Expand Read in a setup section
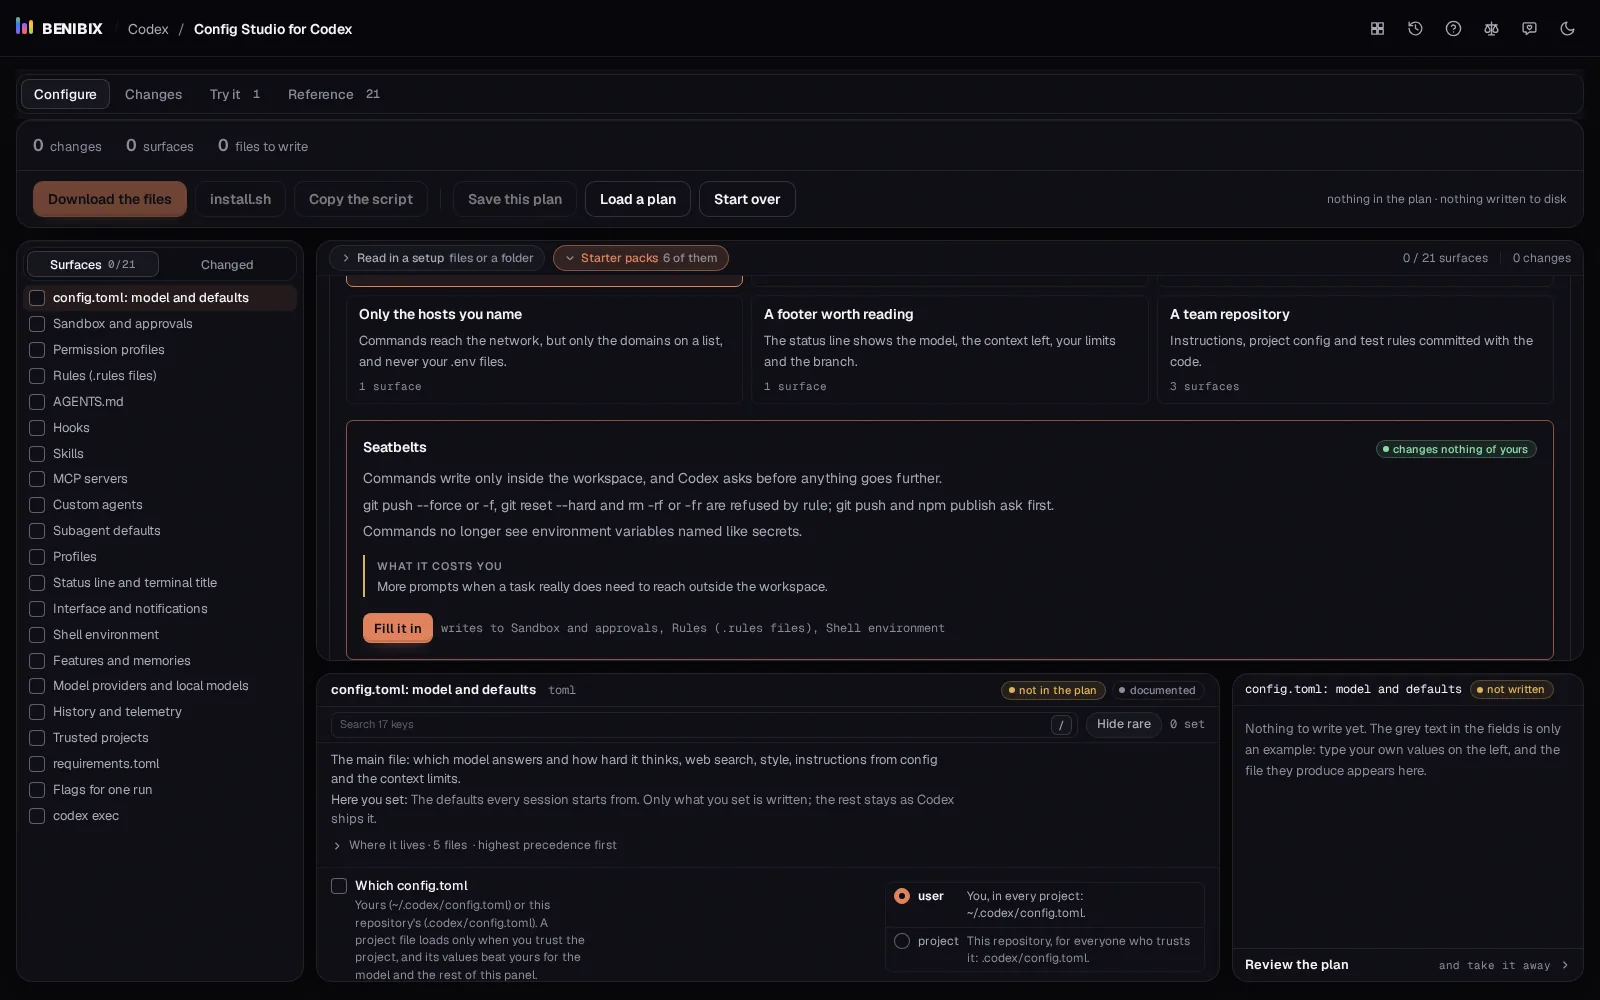Screen dimensions: 1600x1000 (437, 258)
